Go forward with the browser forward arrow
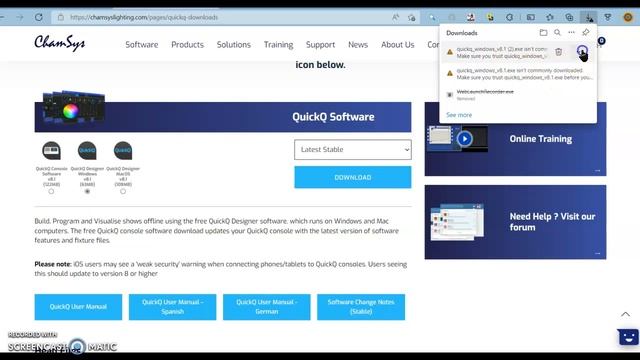Viewport: 640px width, 360px height. click(x=20, y=17)
